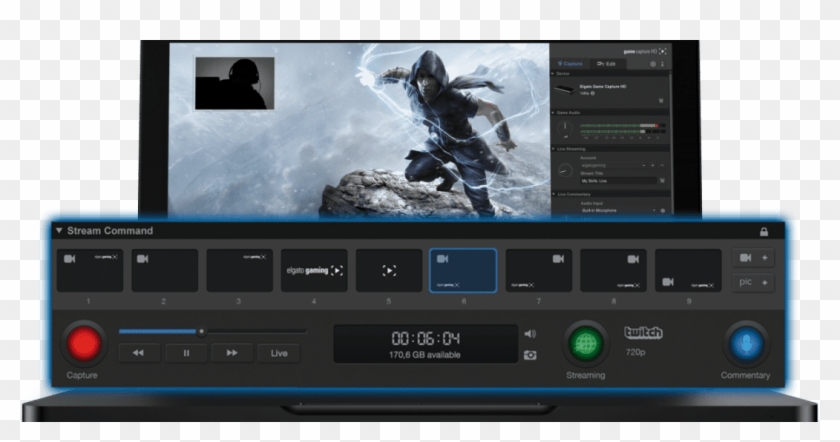
Task: Click the Stream Title input field
Action: point(618,181)
